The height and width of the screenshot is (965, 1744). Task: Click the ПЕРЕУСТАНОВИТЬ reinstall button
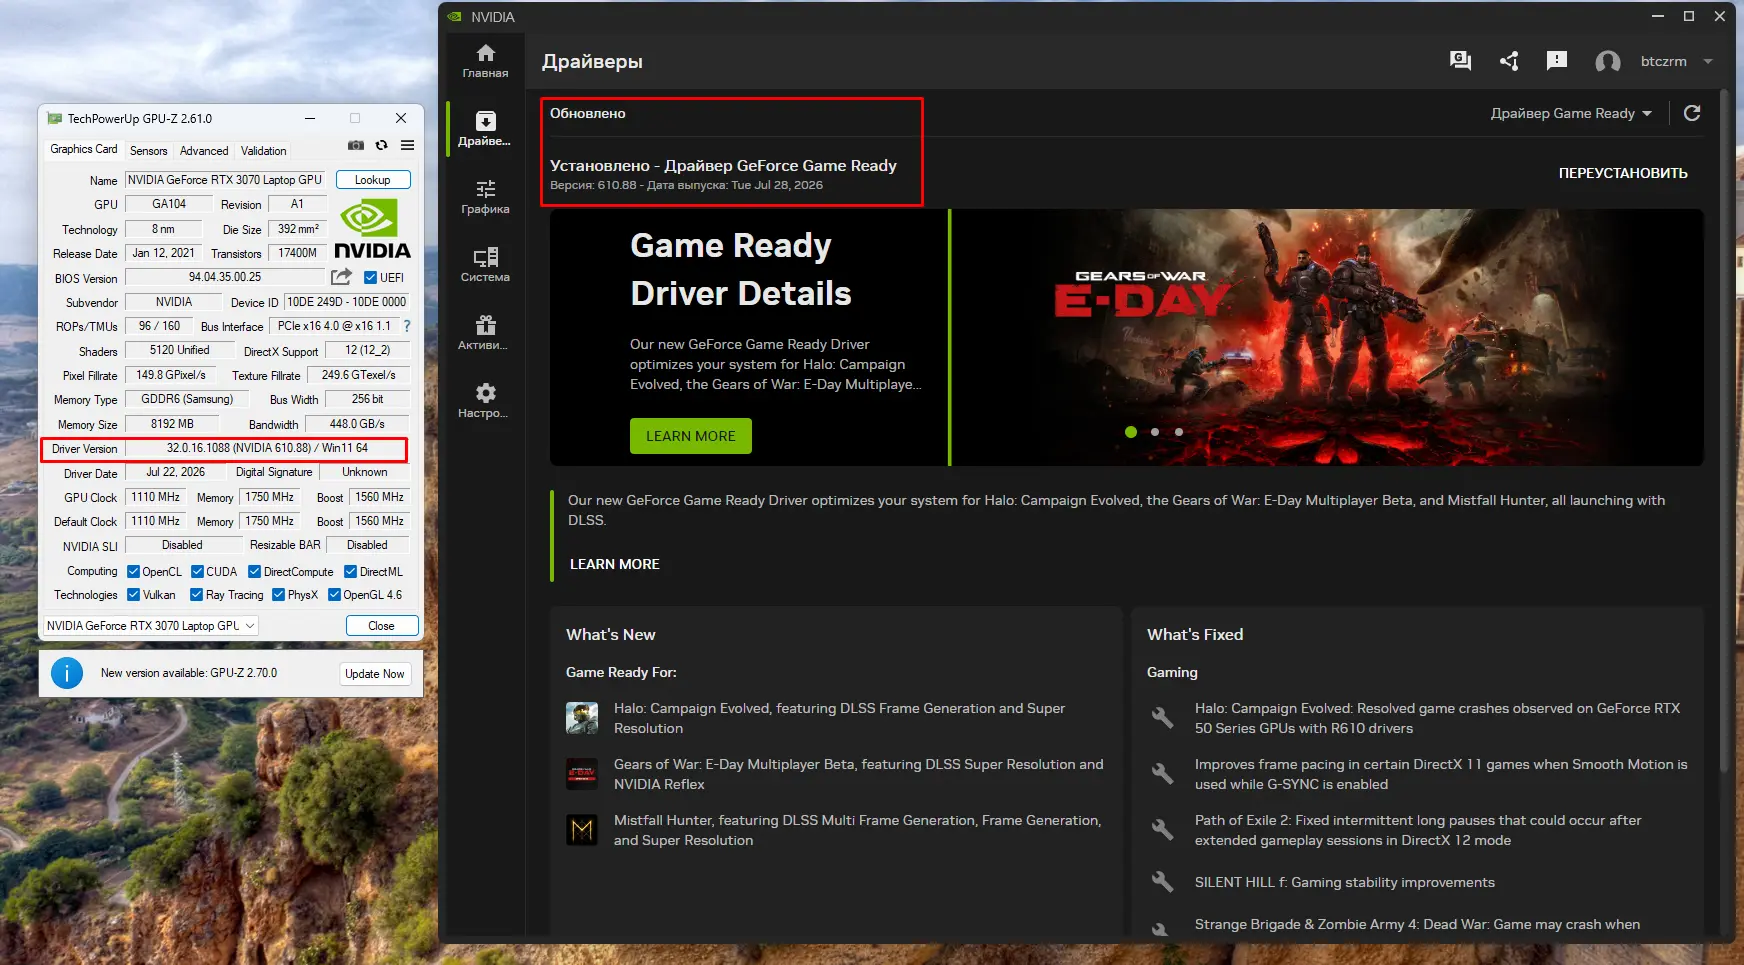click(1623, 173)
